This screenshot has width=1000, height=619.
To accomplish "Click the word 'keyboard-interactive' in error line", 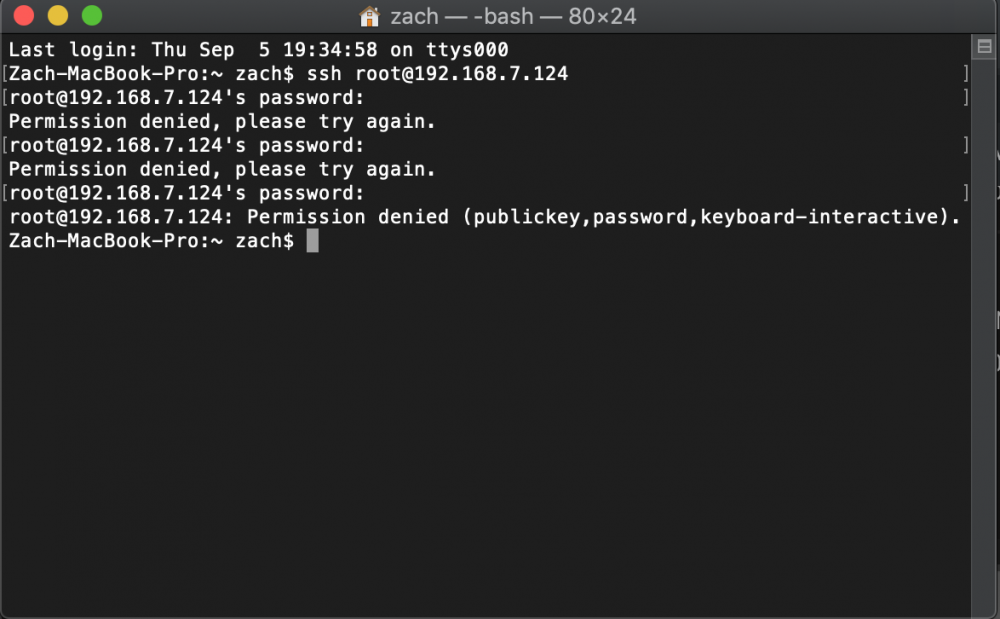I will [820, 217].
